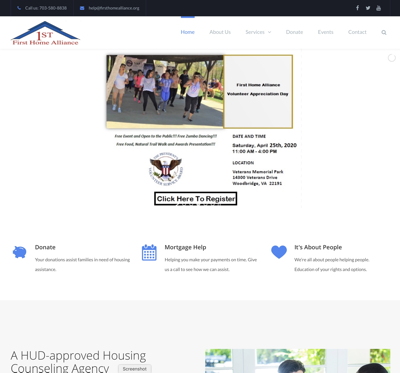Viewport: 400px width, 373px height.
Task: Click the envelope icon beside email address
Action: (x=82, y=8)
